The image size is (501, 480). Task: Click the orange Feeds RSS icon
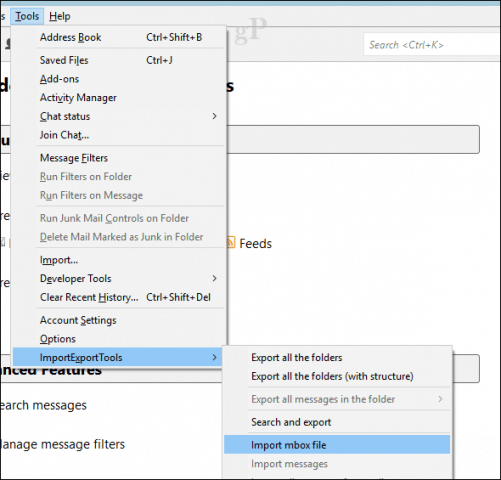coord(231,243)
